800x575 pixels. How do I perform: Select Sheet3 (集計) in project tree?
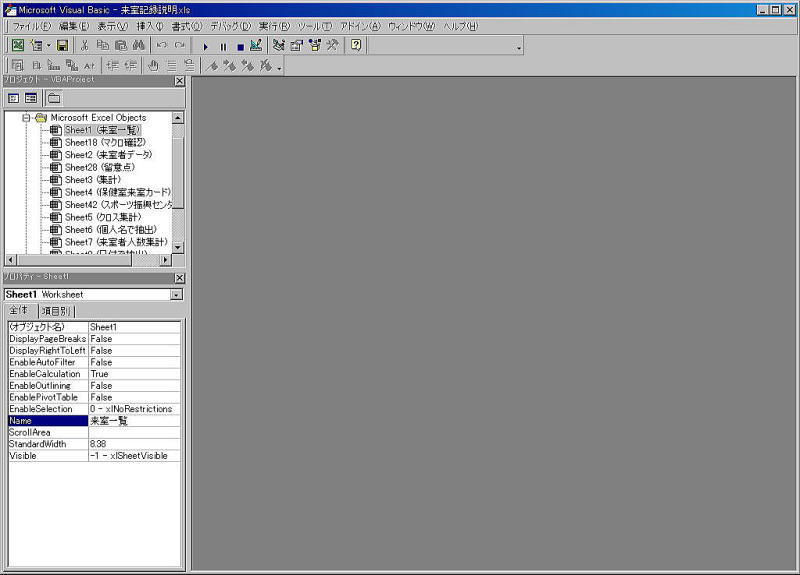pyautogui.click(x=93, y=180)
